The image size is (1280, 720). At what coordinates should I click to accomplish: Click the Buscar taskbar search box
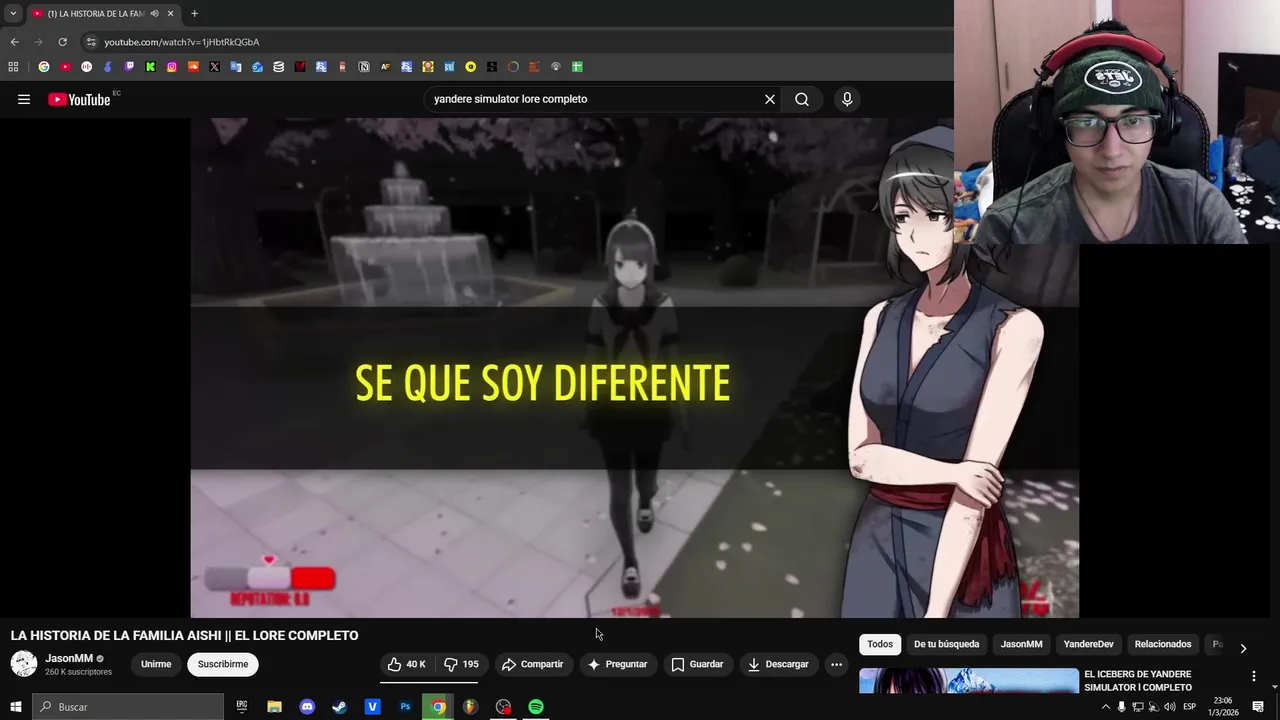pyautogui.click(x=128, y=707)
